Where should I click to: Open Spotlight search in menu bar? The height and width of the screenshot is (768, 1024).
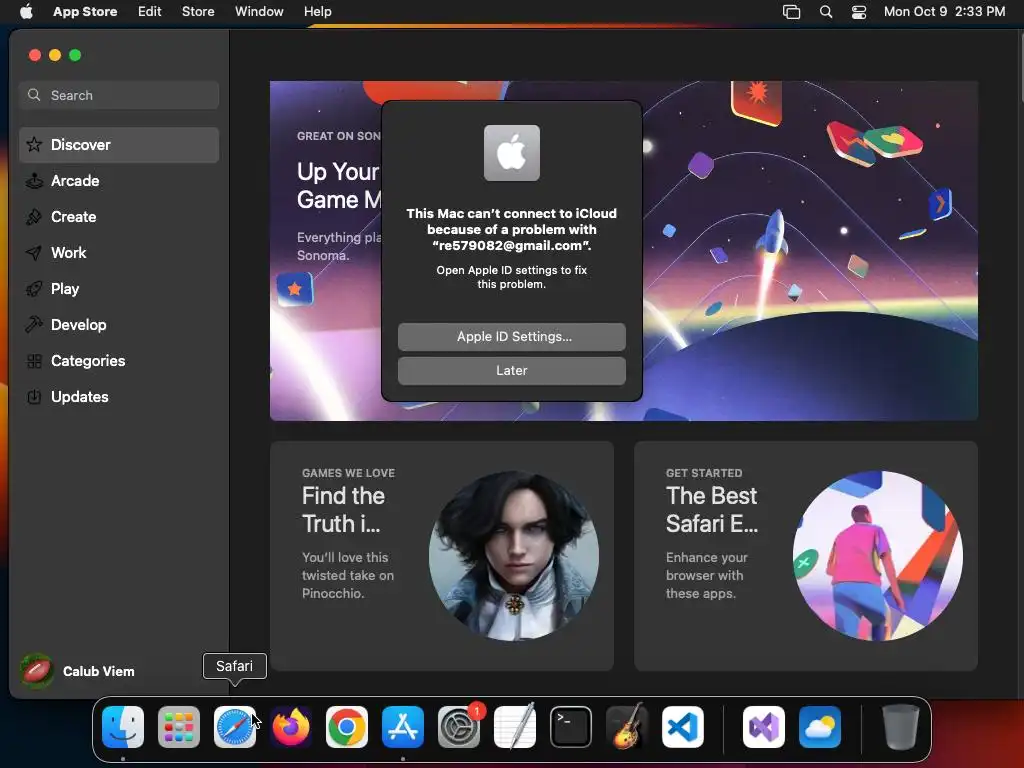coord(825,11)
